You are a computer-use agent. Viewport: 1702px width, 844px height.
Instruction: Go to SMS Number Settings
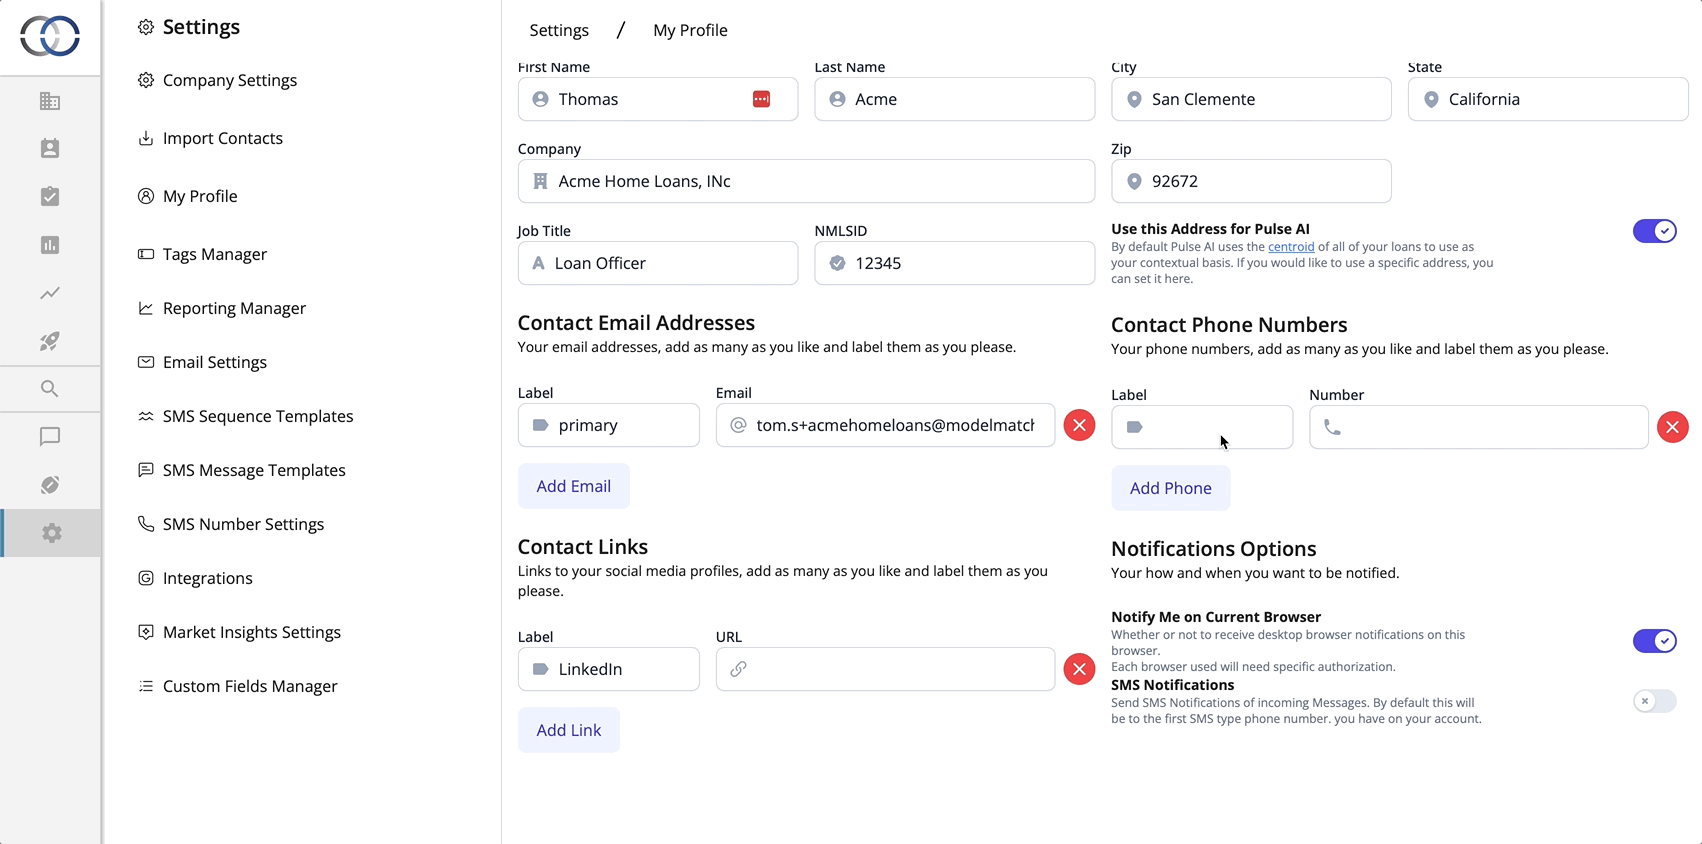(243, 524)
